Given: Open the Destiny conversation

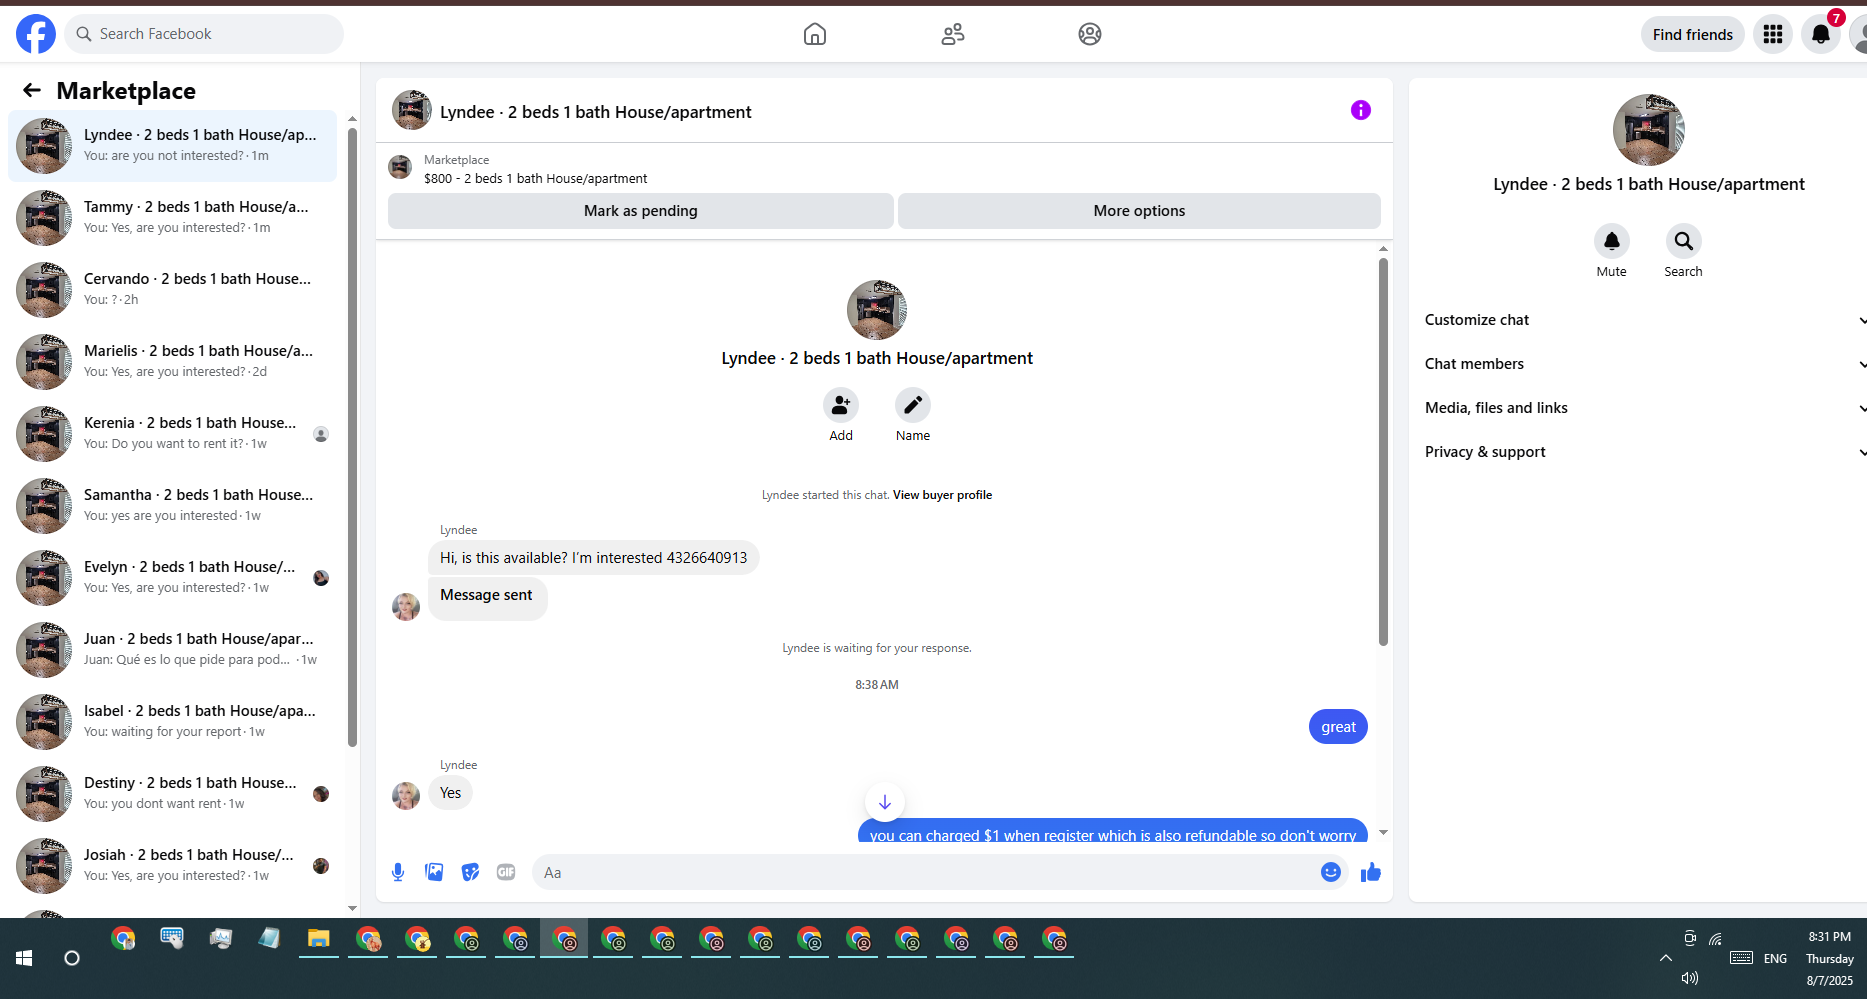Looking at the screenshot, I should coord(173,794).
